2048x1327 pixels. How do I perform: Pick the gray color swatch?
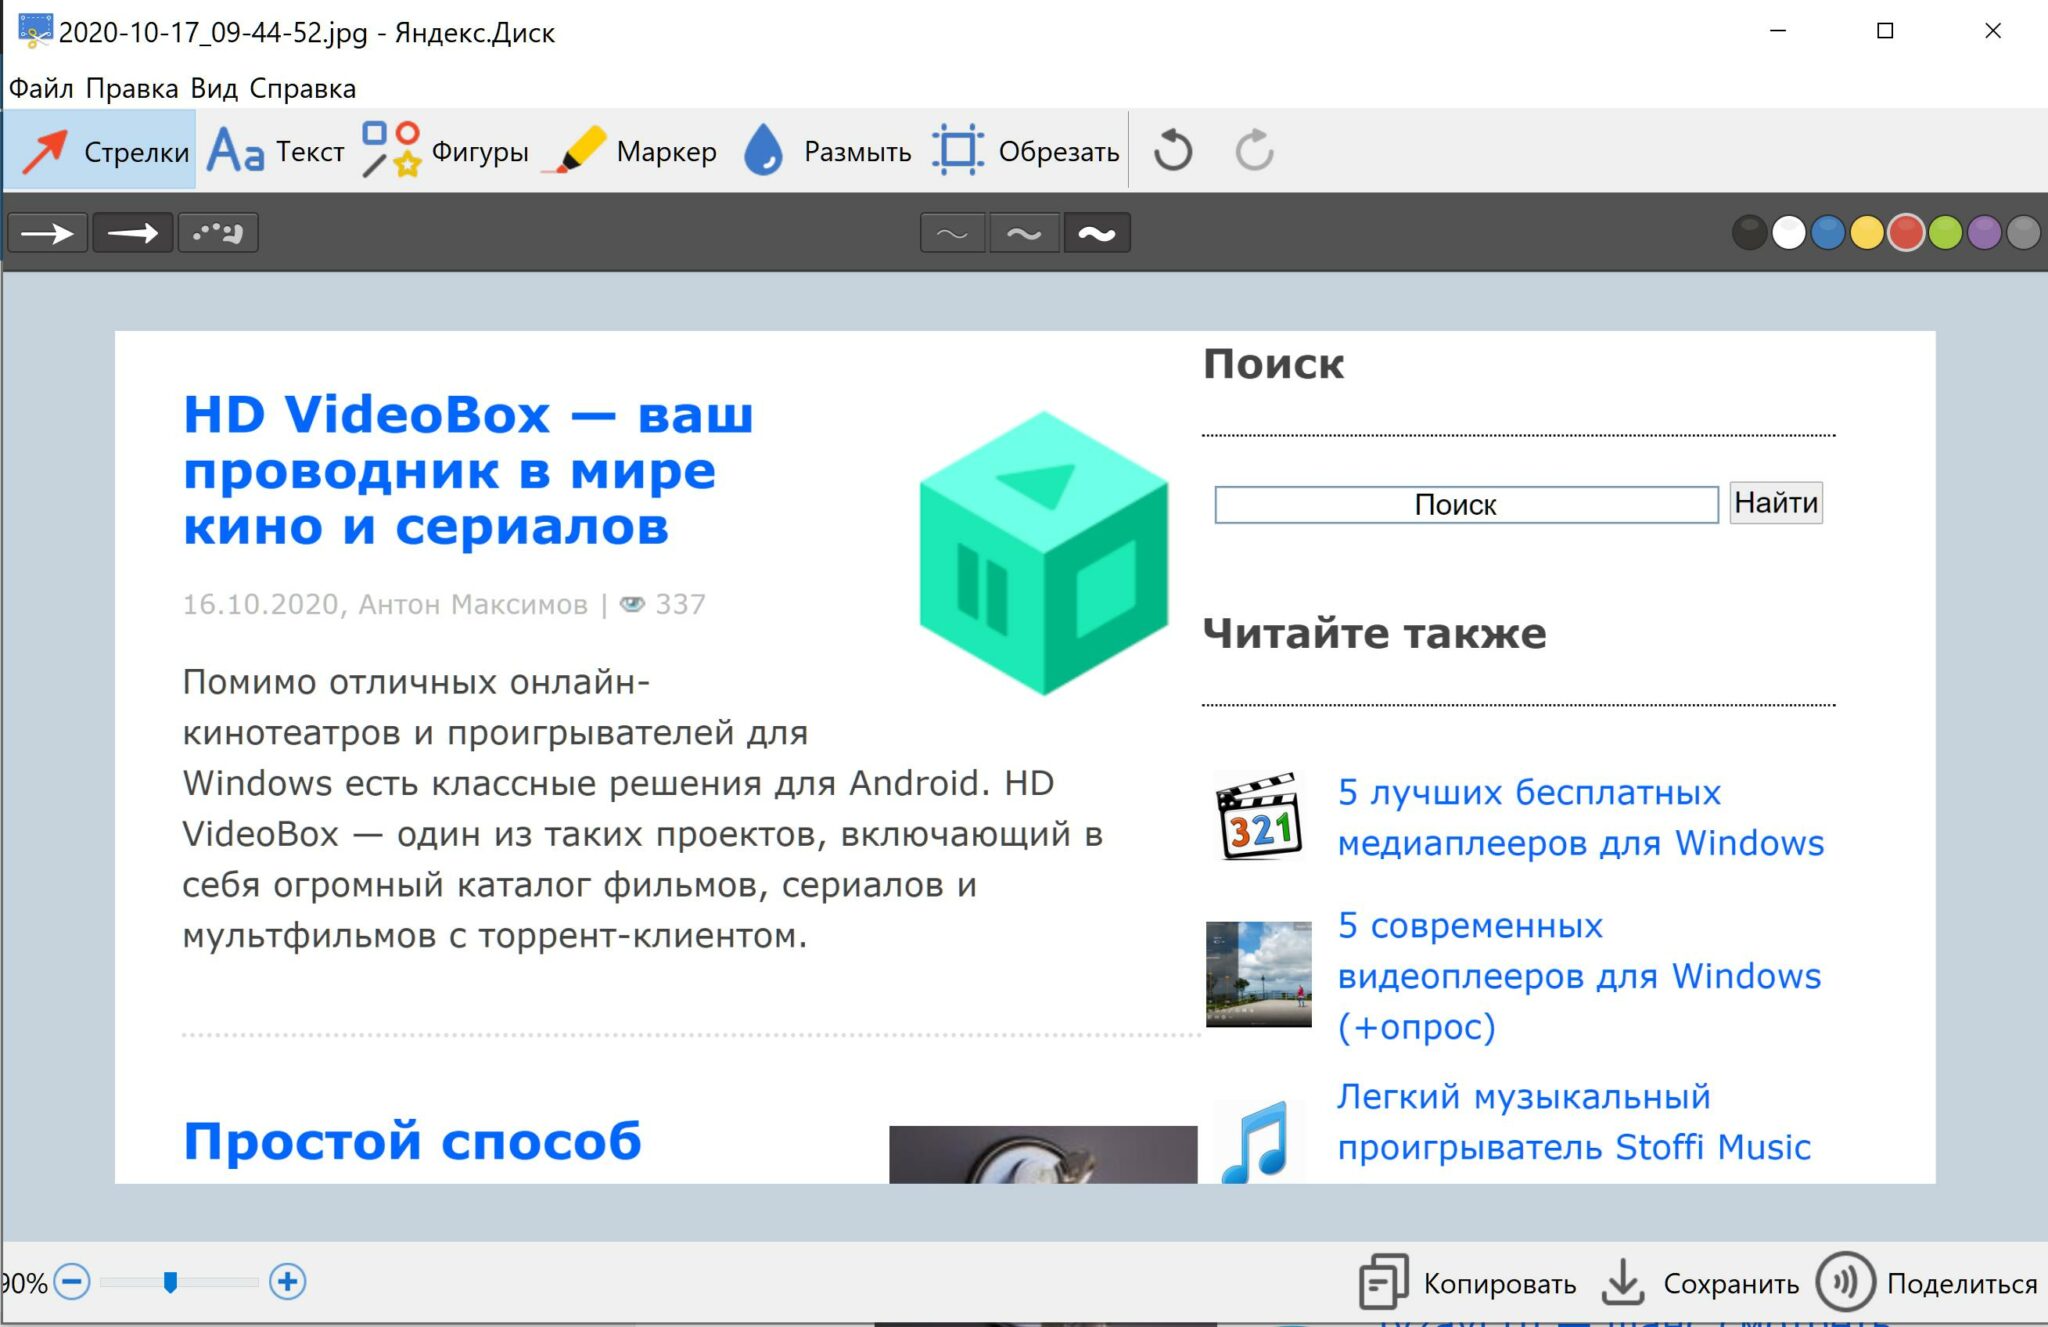(2023, 233)
